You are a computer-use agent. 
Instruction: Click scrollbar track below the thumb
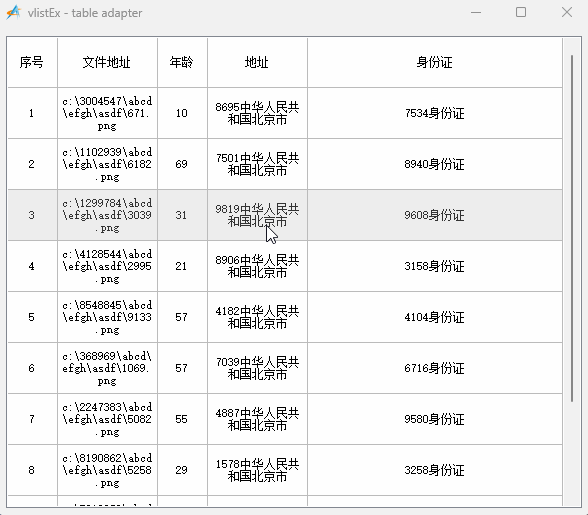coord(572,454)
